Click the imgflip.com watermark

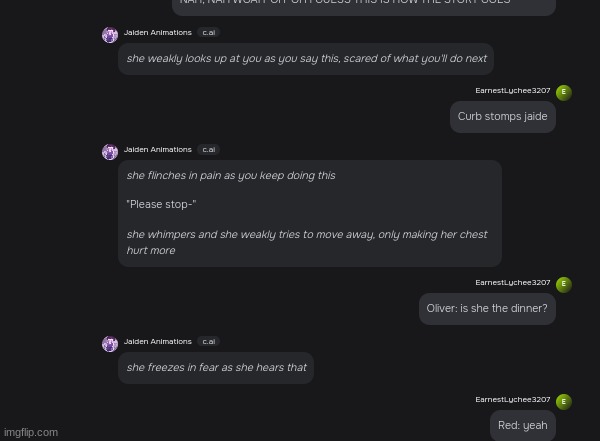(x=31, y=432)
